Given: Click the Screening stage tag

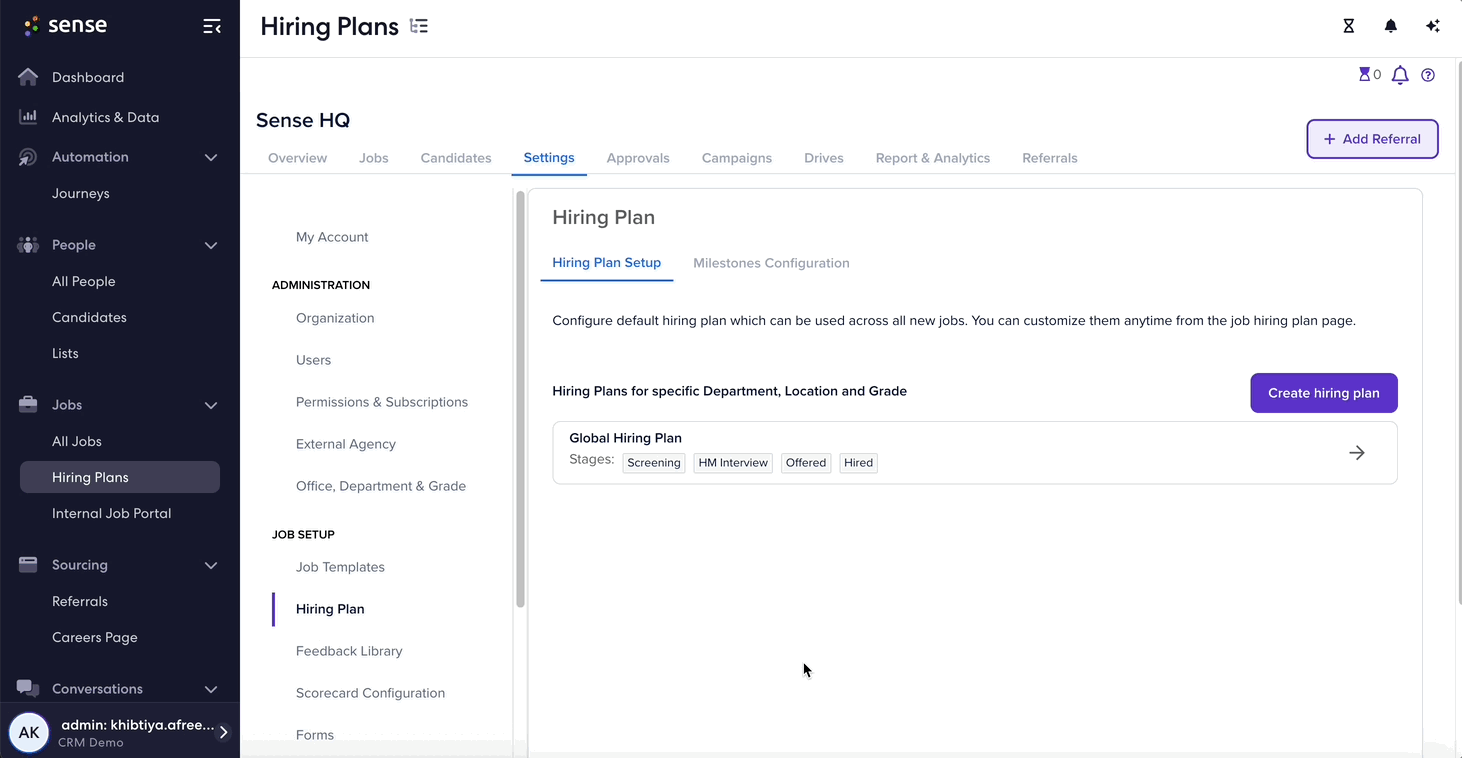Looking at the screenshot, I should (x=654, y=463).
